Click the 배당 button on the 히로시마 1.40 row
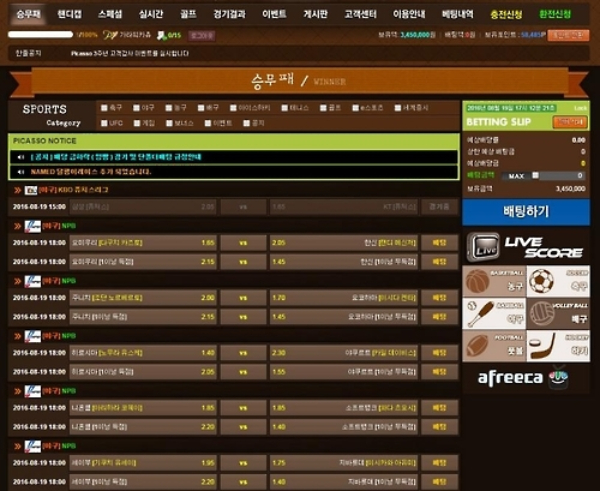Viewport: 600px width, 491px height. coord(439,353)
